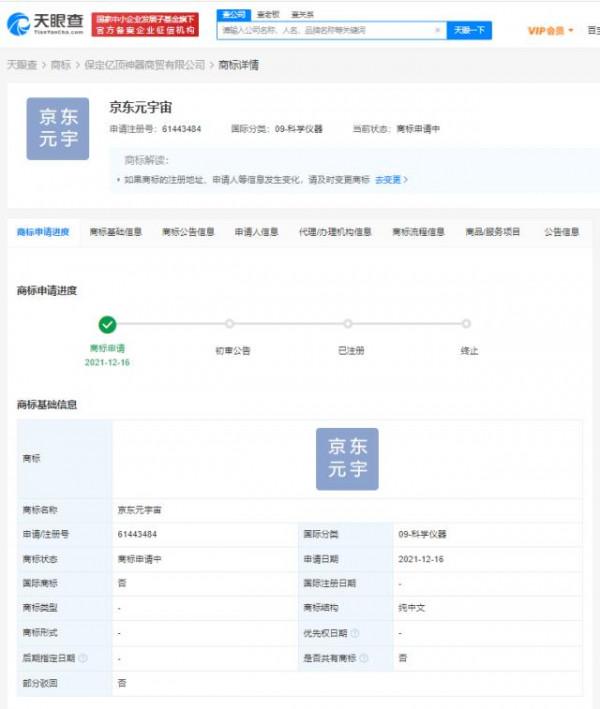This screenshot has height=709, width=600.
Task: Click the header 京东元宇 trademark thumbnail
Action: tap(58, 129)
